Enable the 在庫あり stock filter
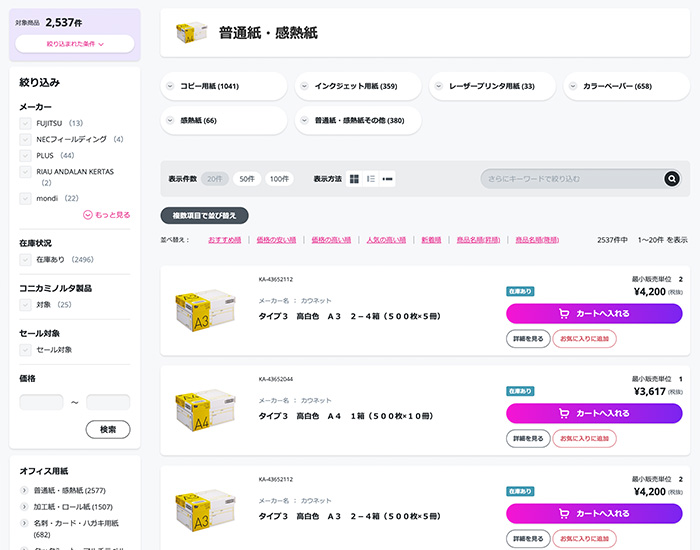This screenshot has height=550, width=700. click(25, 259)
